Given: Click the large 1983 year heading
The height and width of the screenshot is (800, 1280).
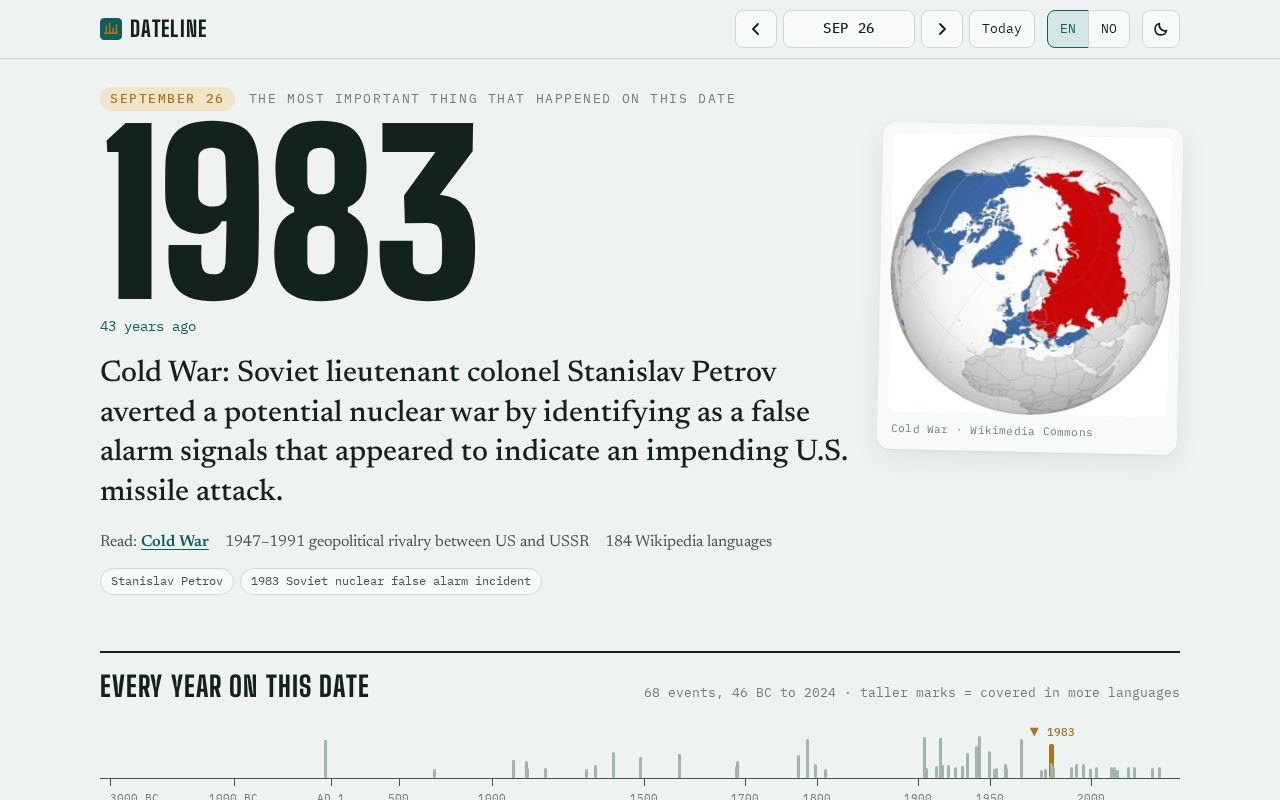Looking at the screenshot, I should pos(290,212).
